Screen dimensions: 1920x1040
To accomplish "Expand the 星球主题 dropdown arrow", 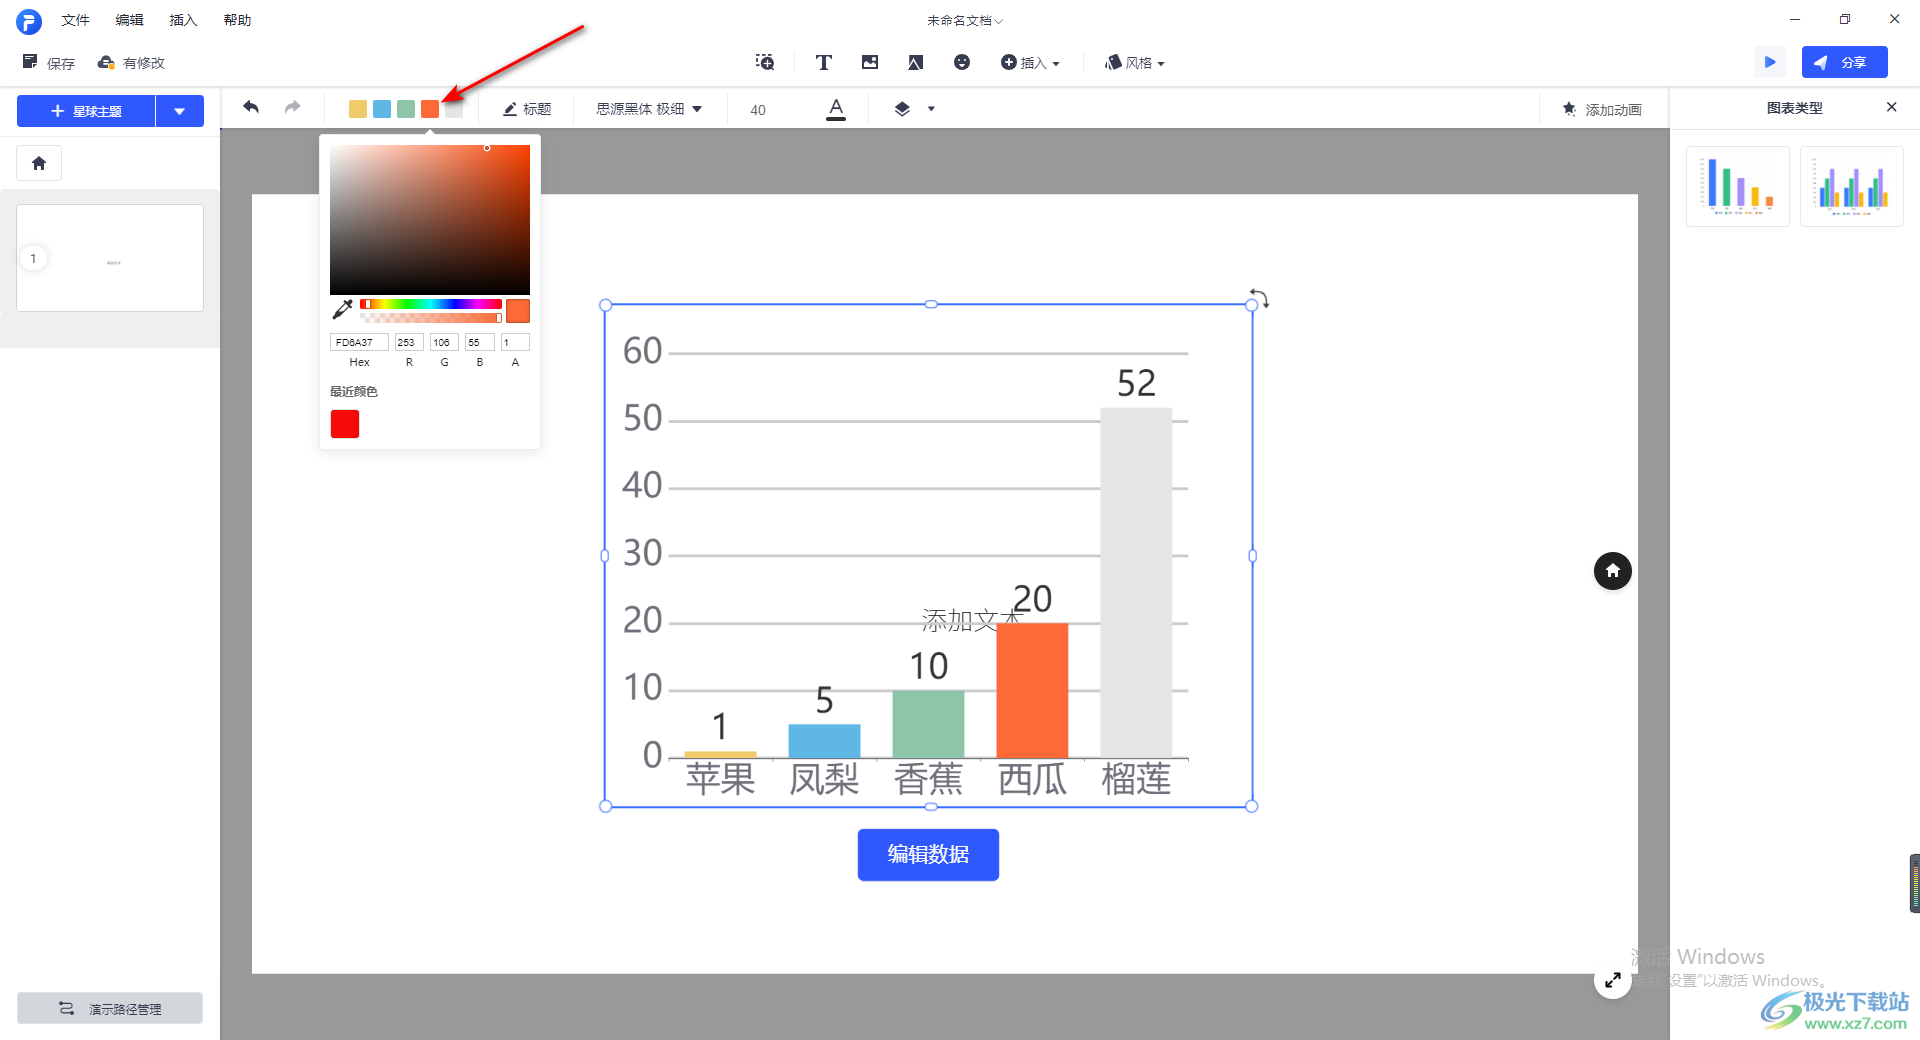I will point(180,111).
